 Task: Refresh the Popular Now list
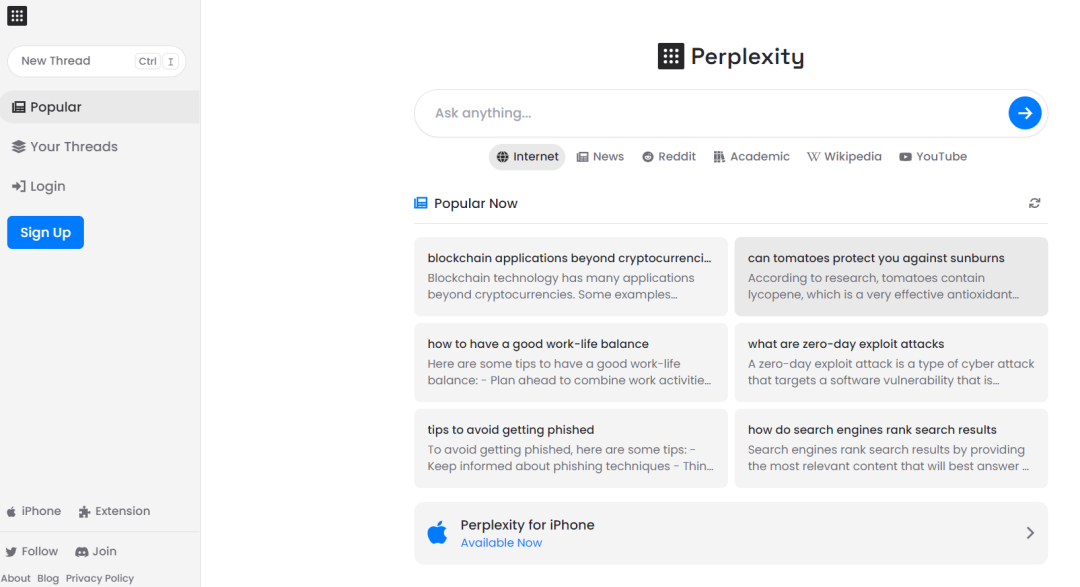[1034, 203]
